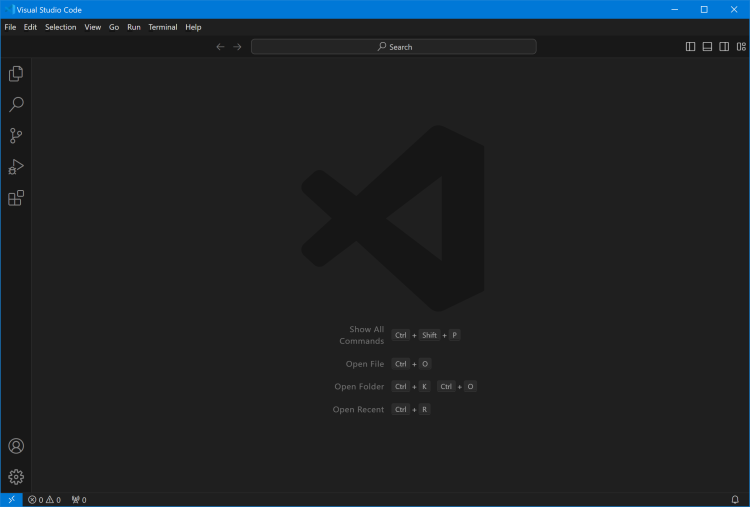
Task: Open the Customize Layout control
Action: pos(741,47)
